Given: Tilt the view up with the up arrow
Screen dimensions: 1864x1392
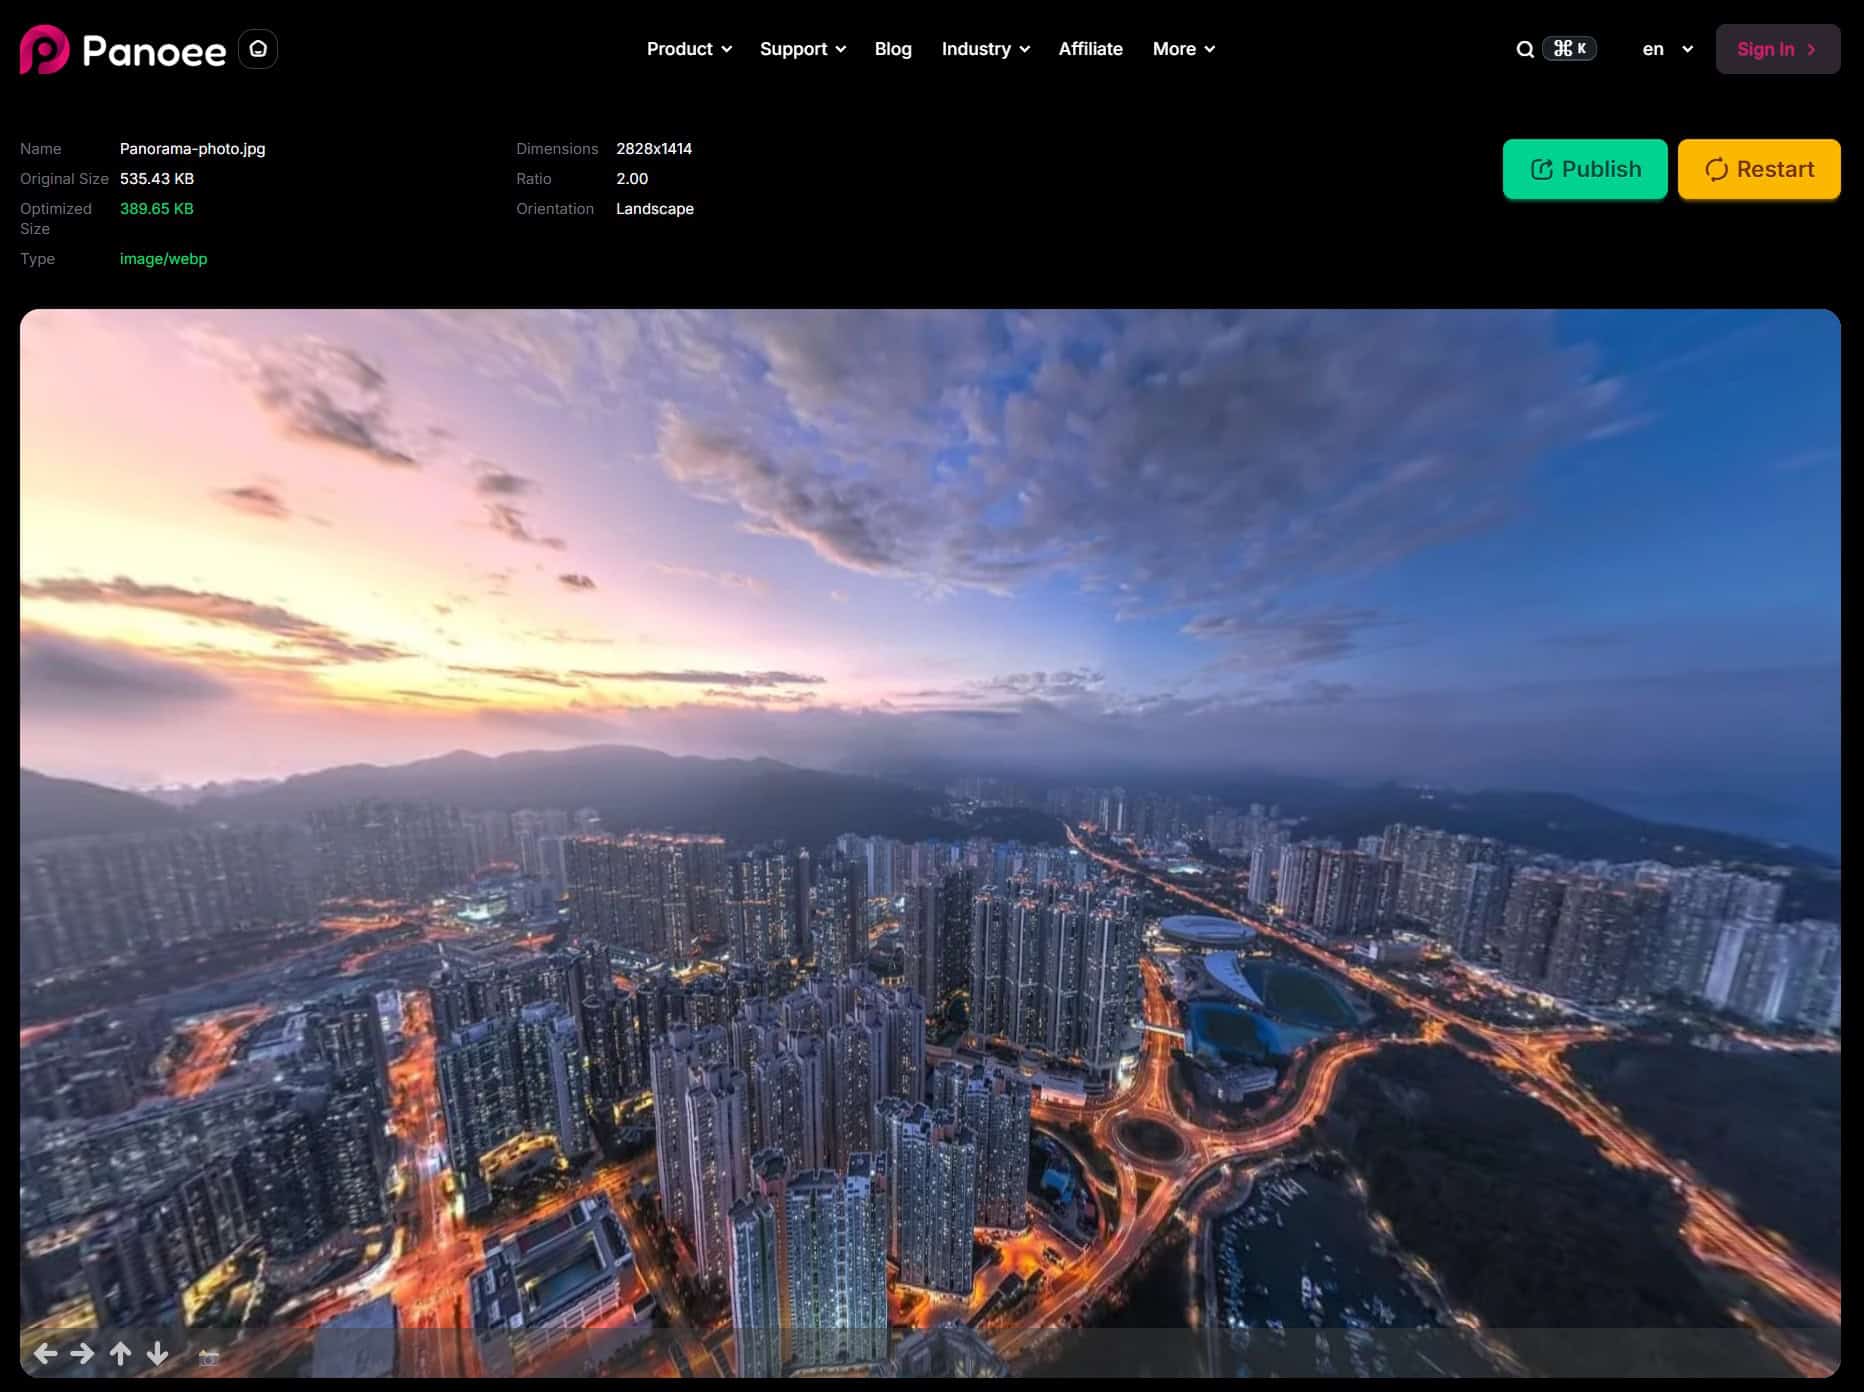Looking at the screenshot, I should coord(120,1354).
